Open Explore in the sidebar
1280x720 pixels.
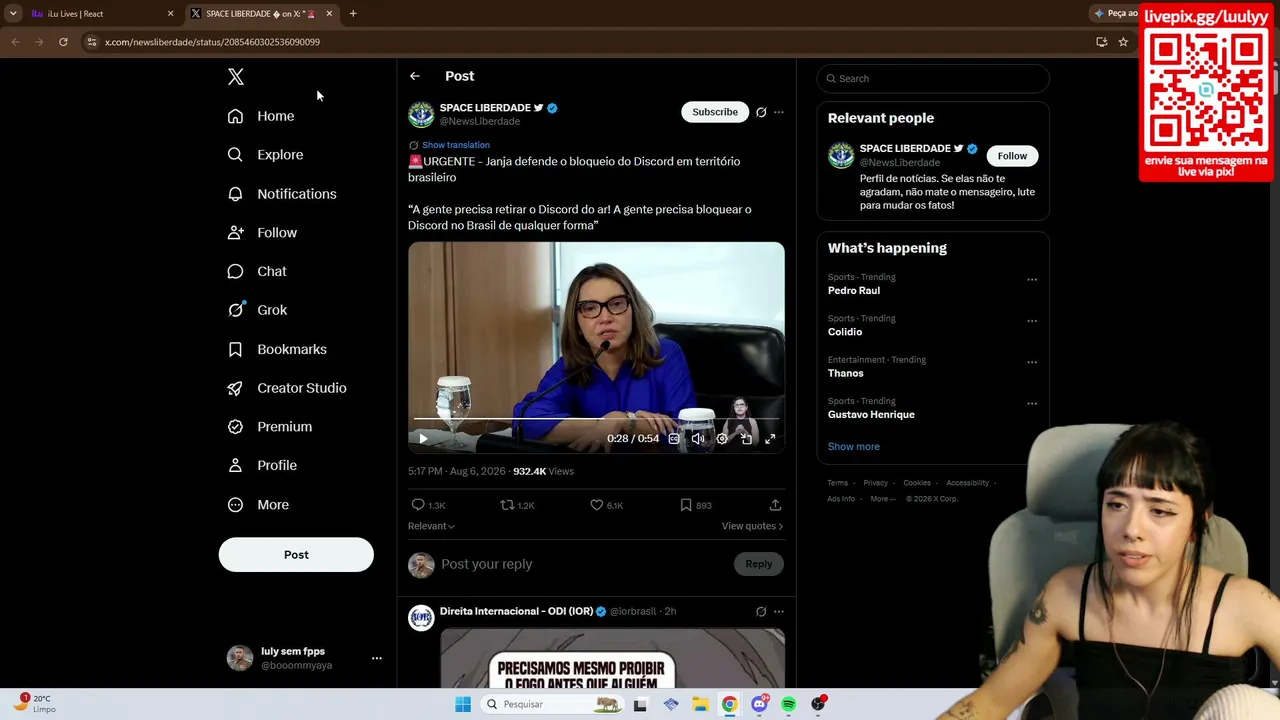pos(265,155)
